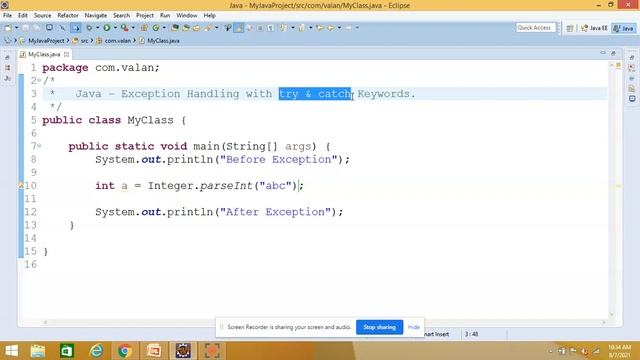Open the Back history dropdown arrow

(339, 28)
